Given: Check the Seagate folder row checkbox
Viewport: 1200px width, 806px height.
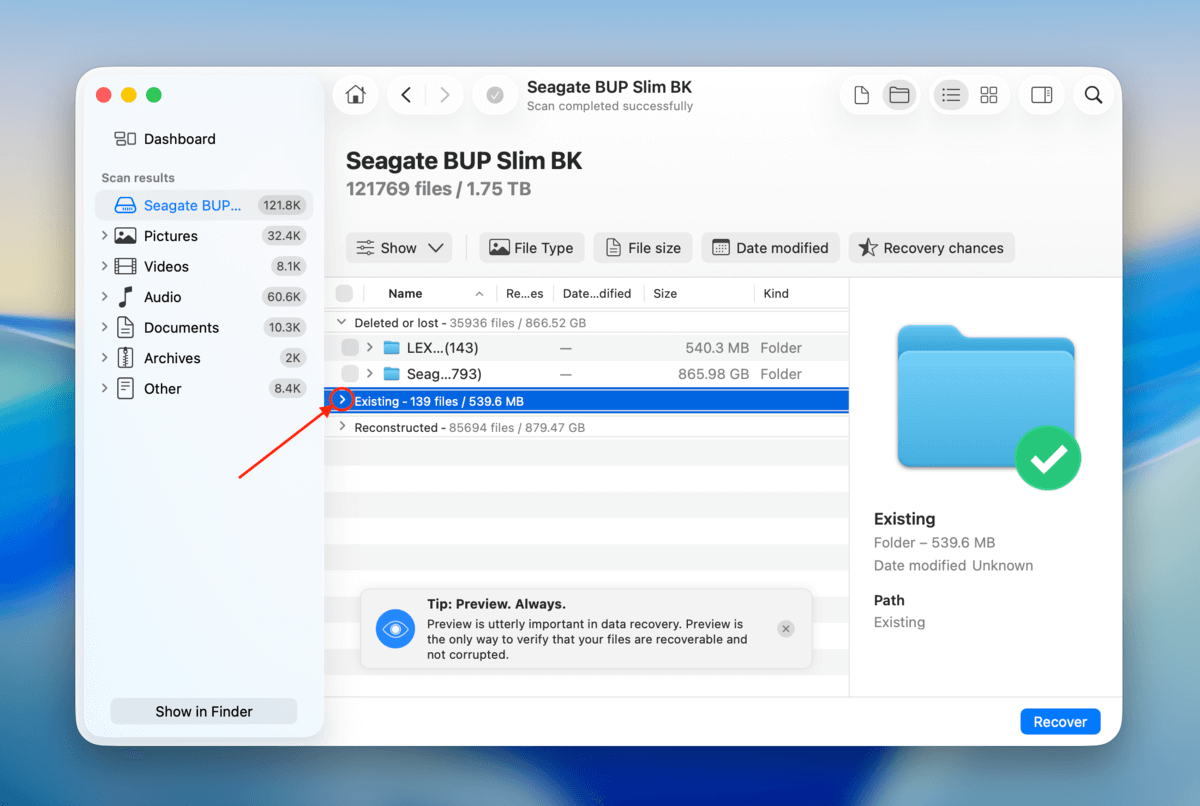Looking at the screenshot, I should pos(350,374).
